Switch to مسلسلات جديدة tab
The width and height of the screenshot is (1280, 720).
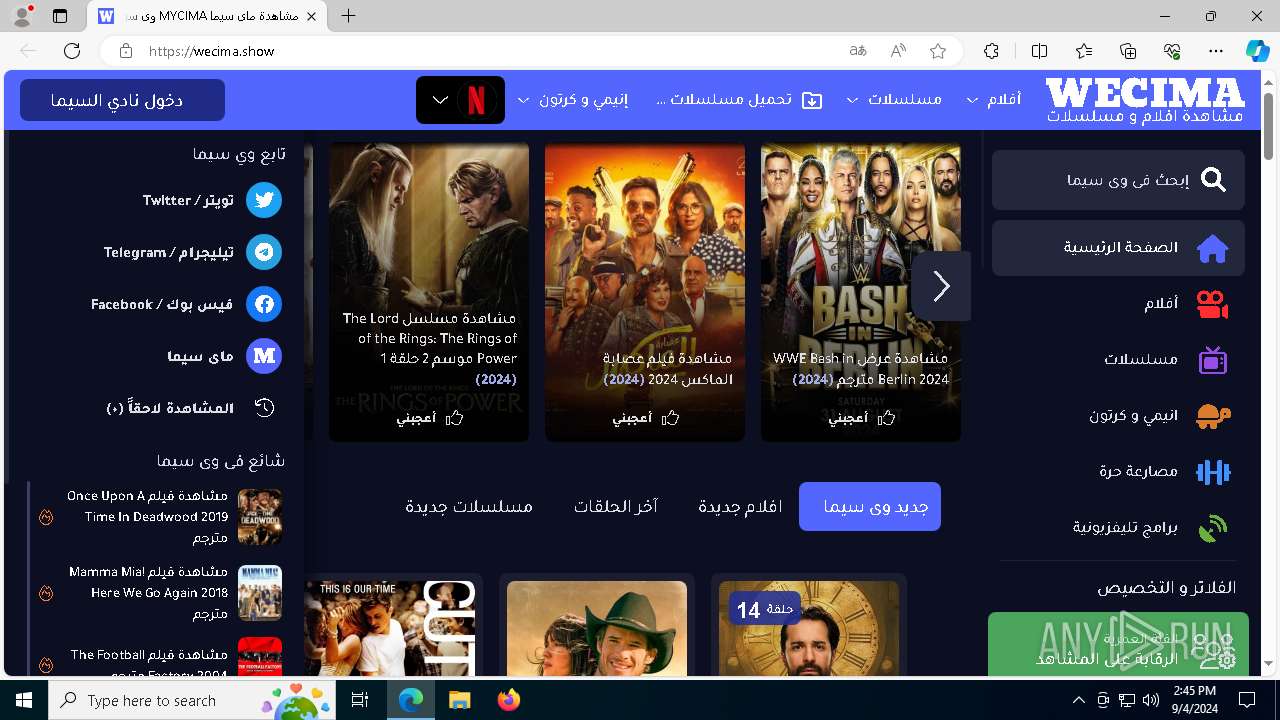click(469, 507)
